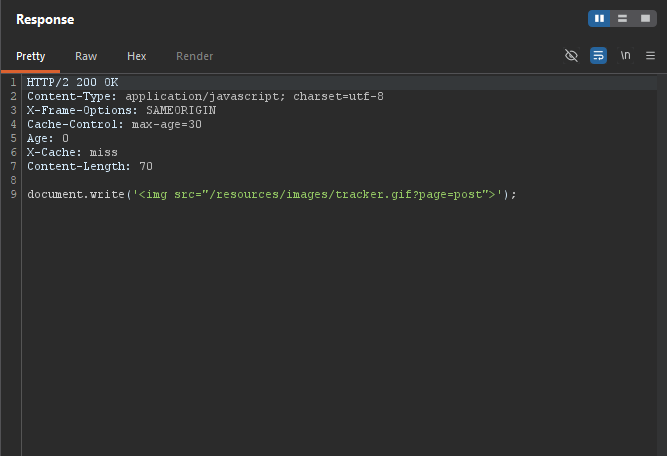
Task: Switch to side-by-side layout view
Action: tap(599, 19)
